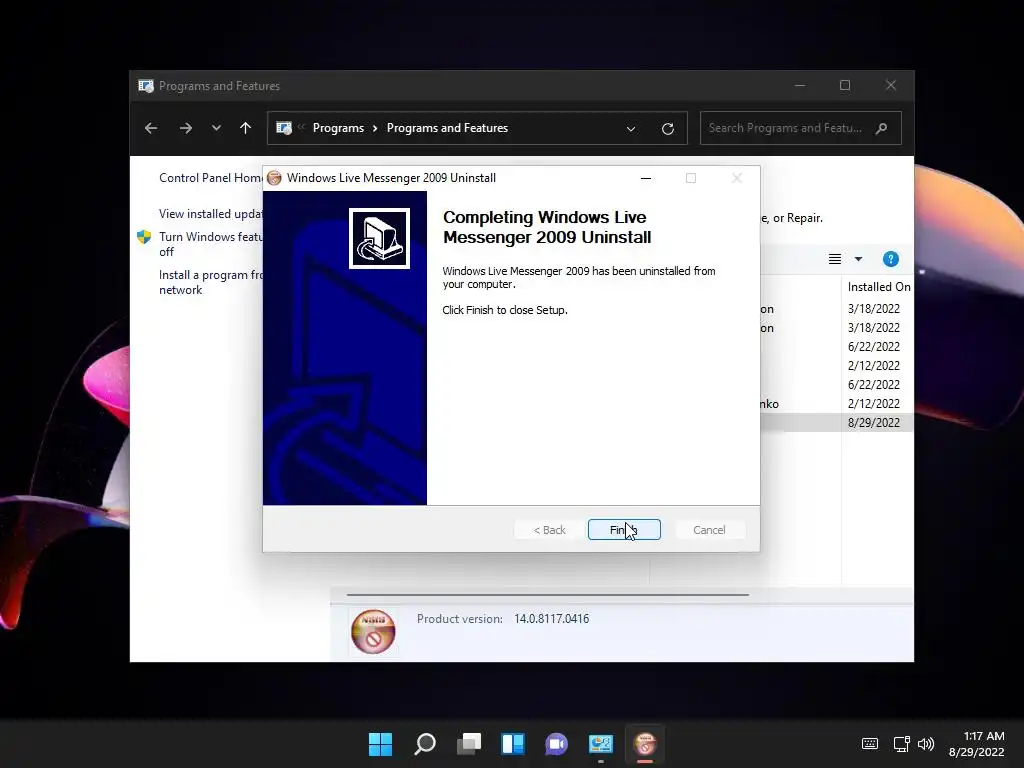The height and width of the screenshot is (768, 1024).
Task: Expand the address bar history dropdown
Action: 631,129
